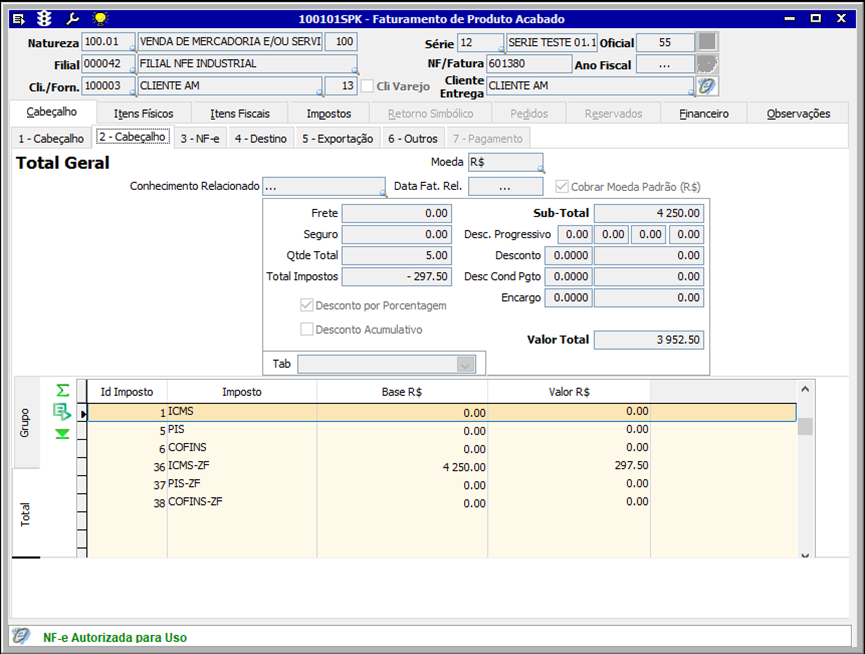Image resolution: width=865 pixels, height=654 pixels.
Task: Click the green sigma sum icon
Action: click(x=63, y=390)
